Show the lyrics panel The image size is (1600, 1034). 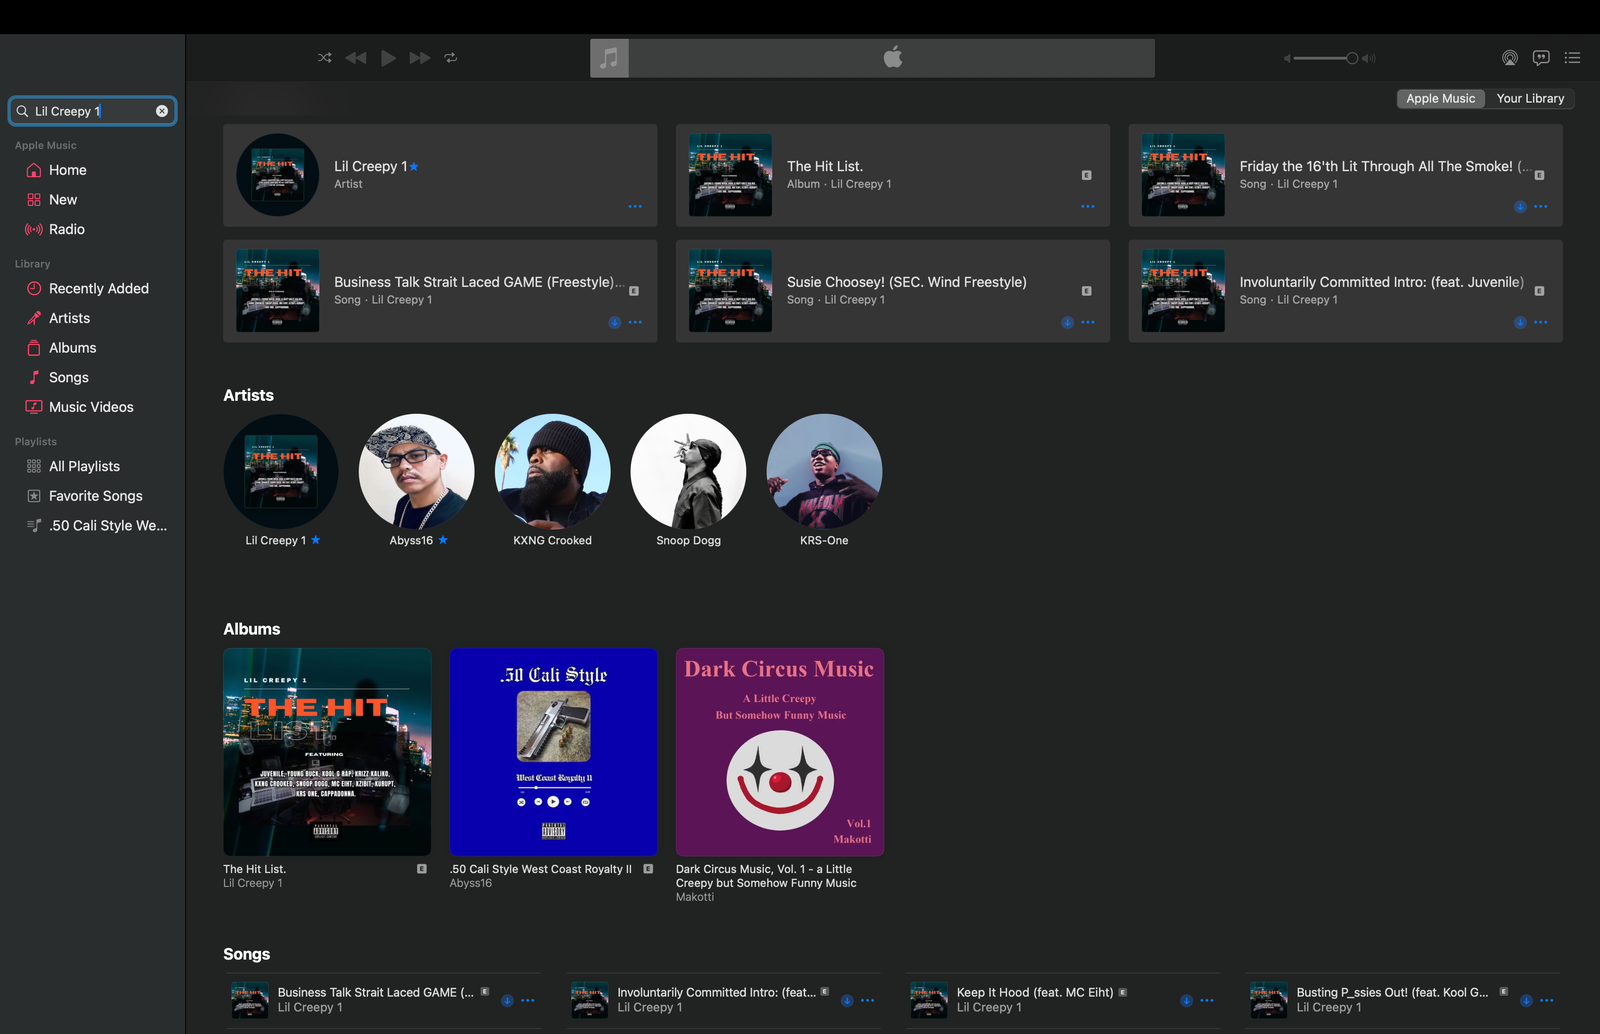(1541, 58)
